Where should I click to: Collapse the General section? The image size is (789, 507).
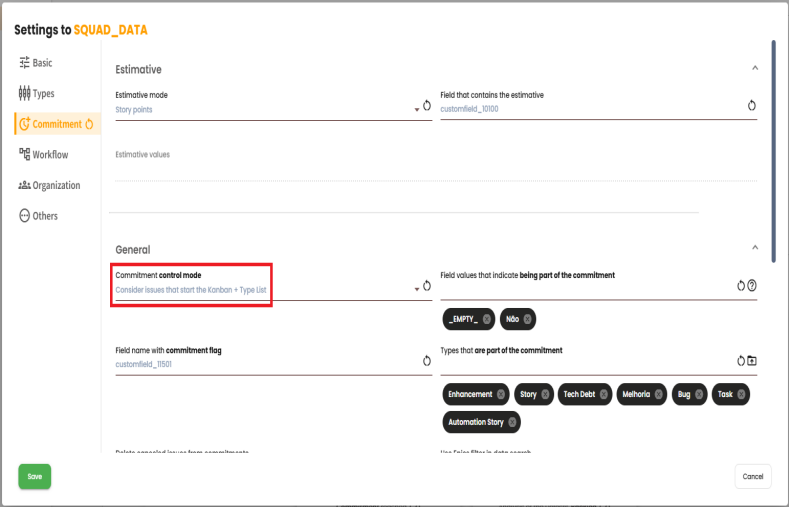click(754, 248)
